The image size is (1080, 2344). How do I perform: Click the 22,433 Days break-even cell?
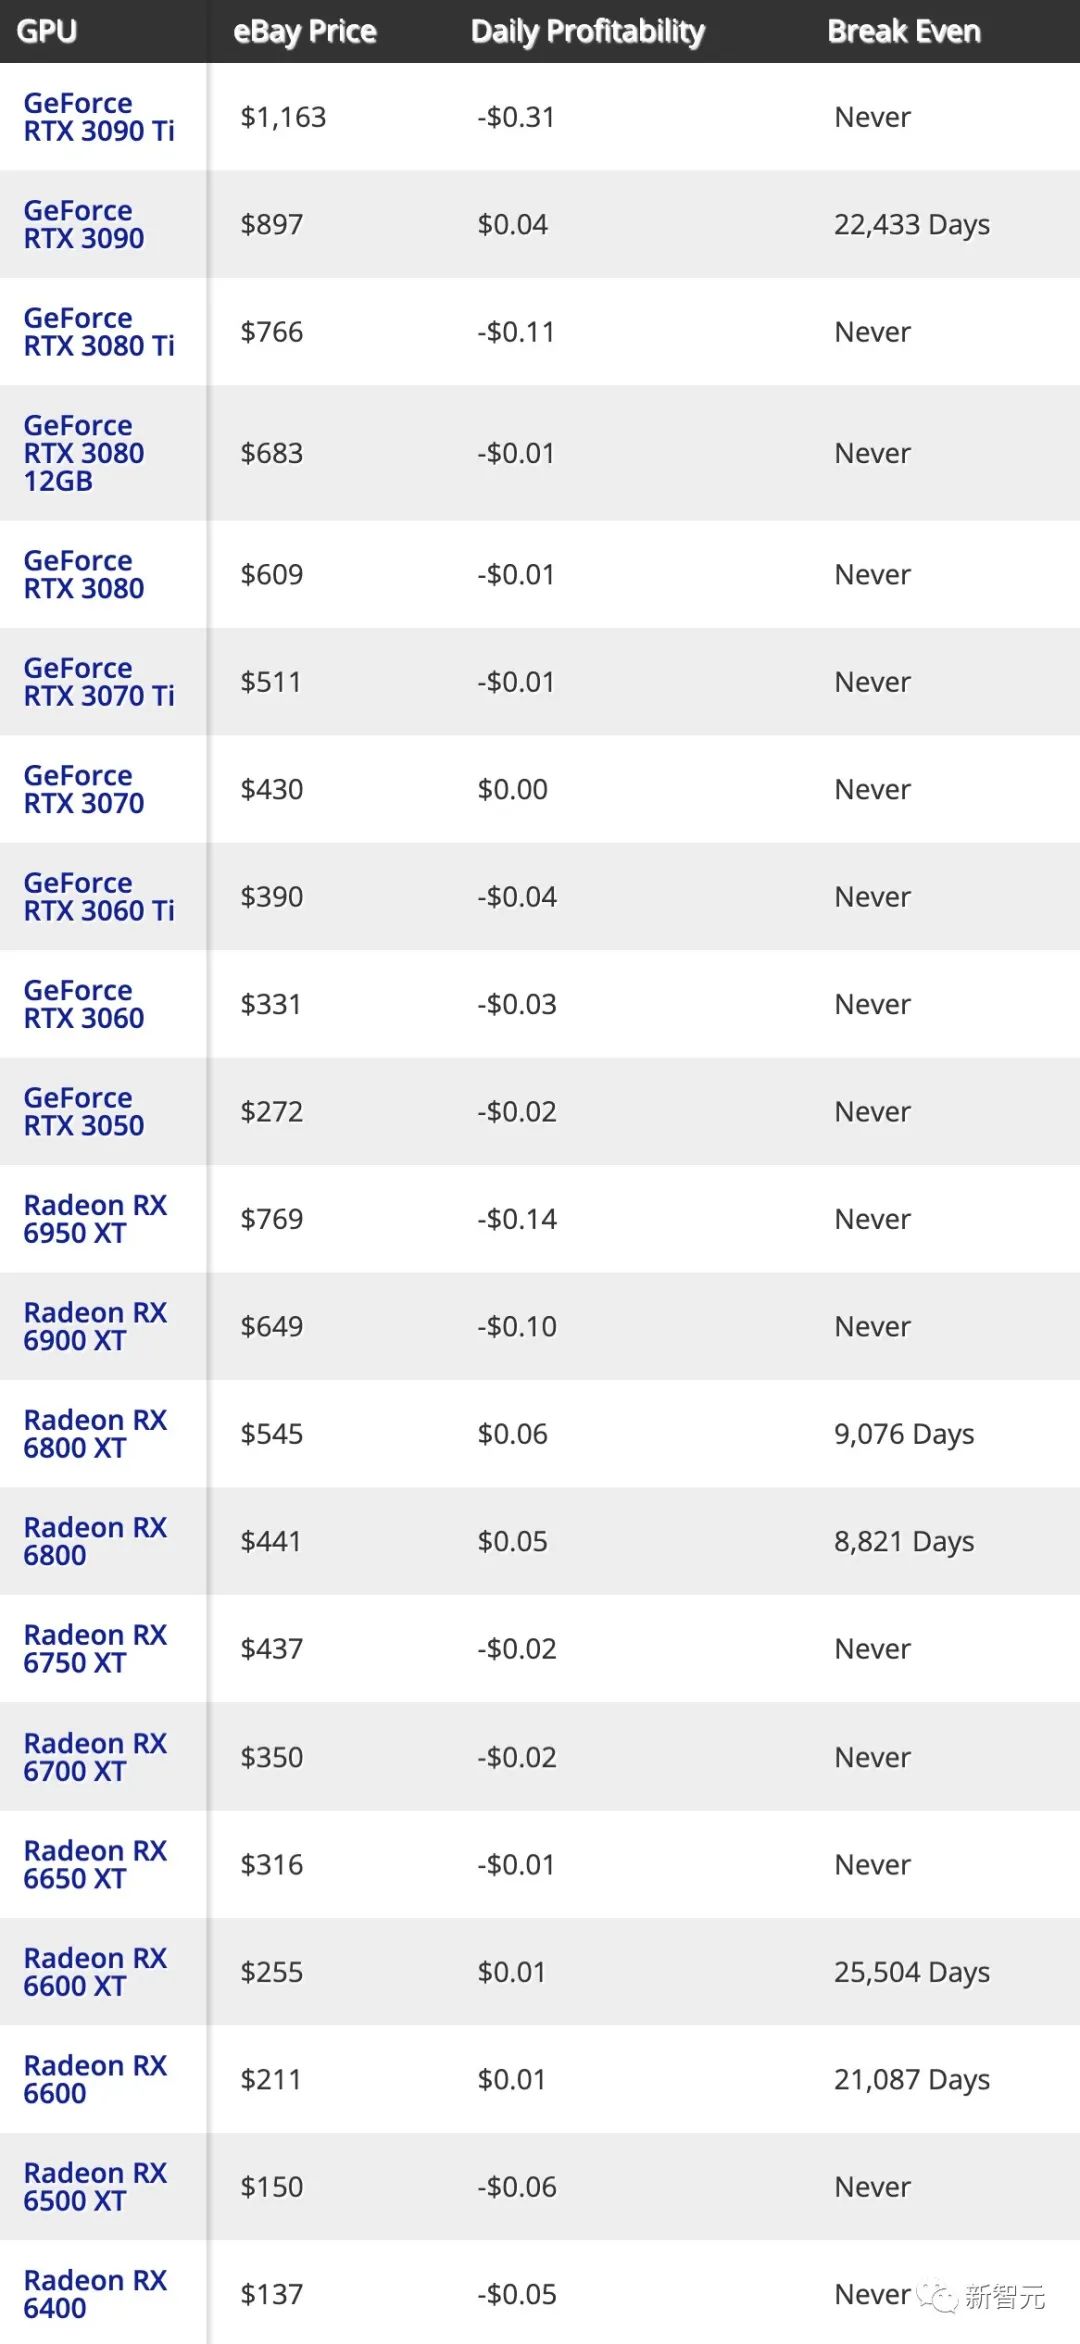pos(912,225)
